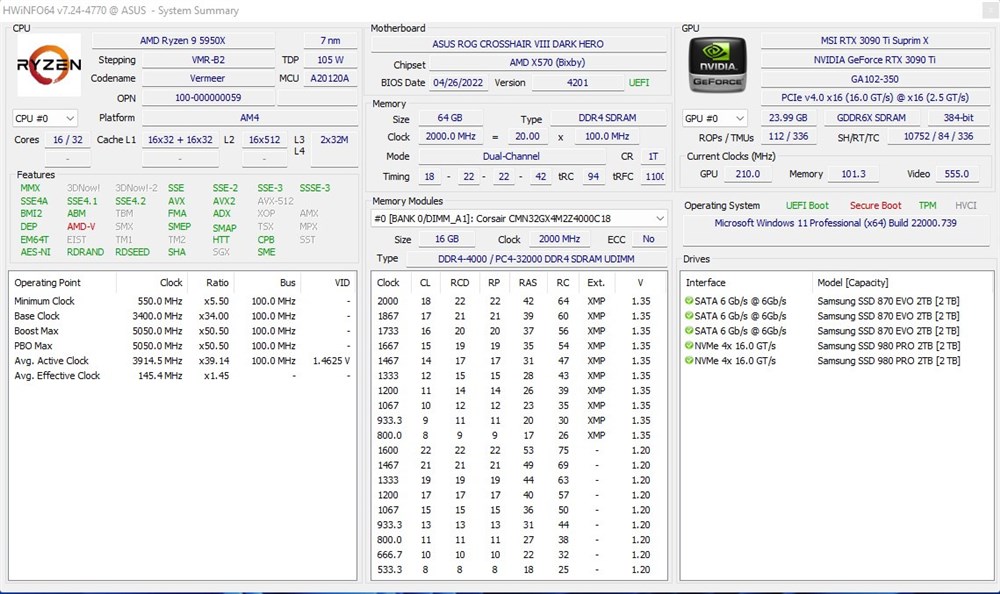Image resolution: width=1000 pixels, height=594 pixels.
Task: Open the CPU #0 selector dropdown
Action: tap(45, 118)
